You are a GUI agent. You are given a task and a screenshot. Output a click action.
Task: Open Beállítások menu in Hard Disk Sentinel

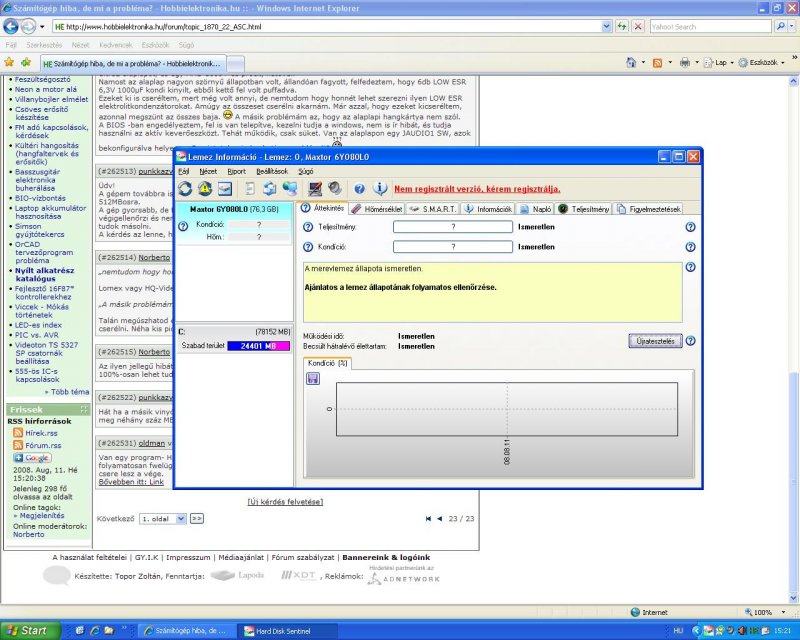272,171
